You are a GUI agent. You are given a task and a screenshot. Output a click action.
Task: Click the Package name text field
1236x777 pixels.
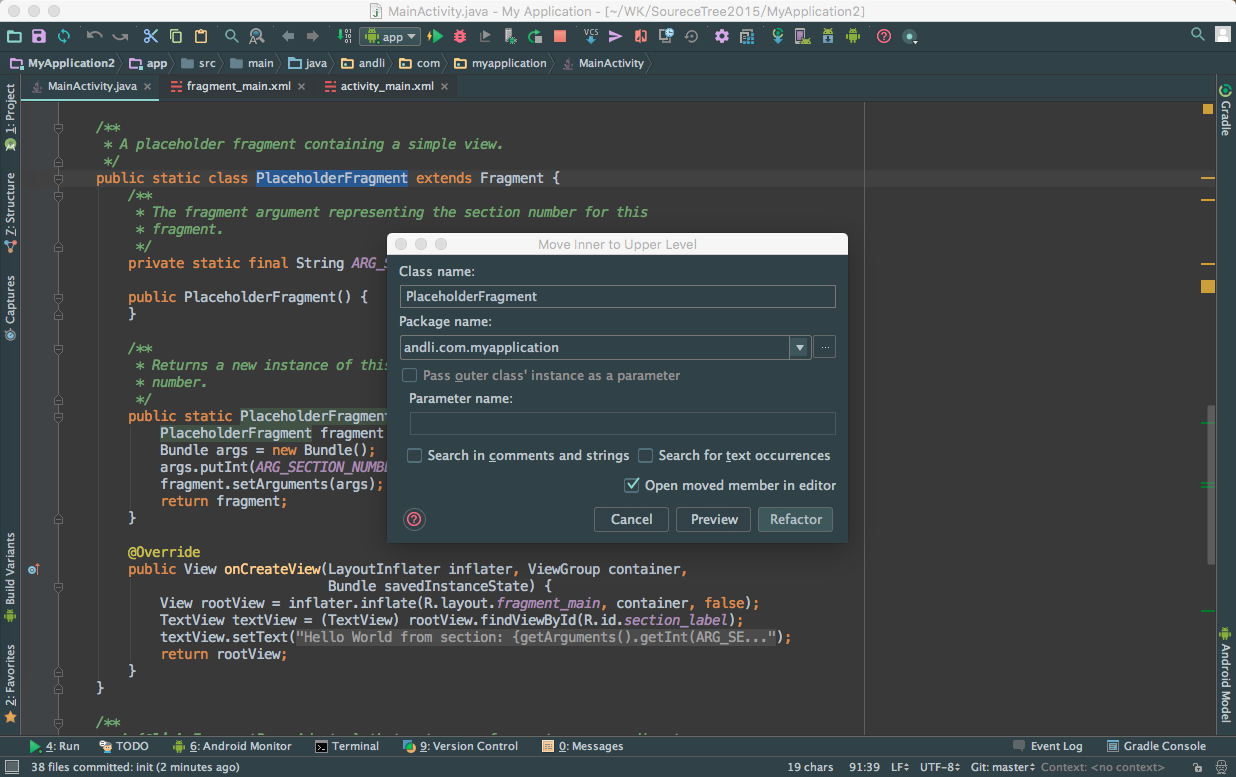[x=595, y=348]
